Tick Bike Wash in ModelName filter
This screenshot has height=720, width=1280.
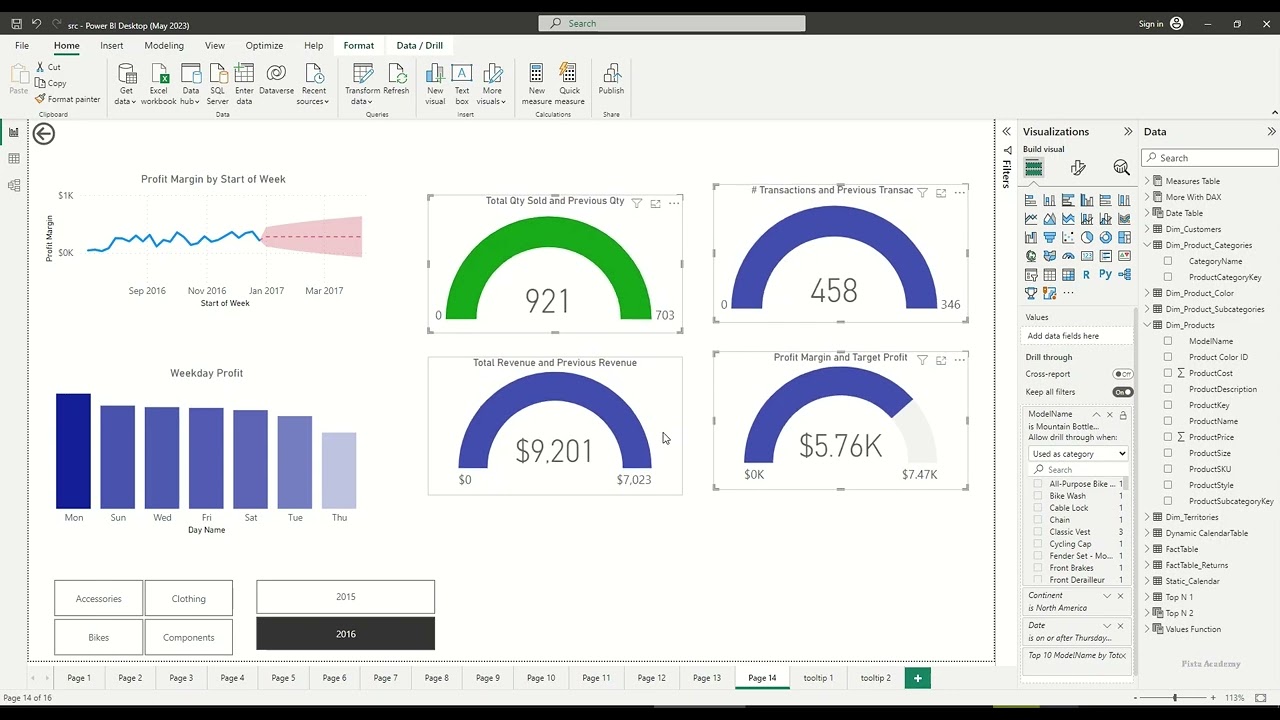tap(1039, 496)
